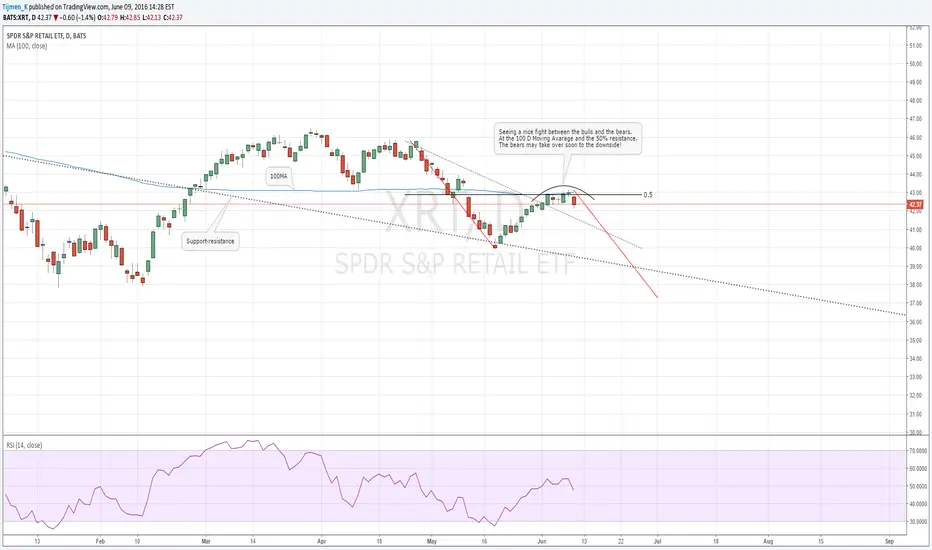Select the RSI (14, close) indicator label
The width and height of the screenshot is (932, 550).
[24, 445]
